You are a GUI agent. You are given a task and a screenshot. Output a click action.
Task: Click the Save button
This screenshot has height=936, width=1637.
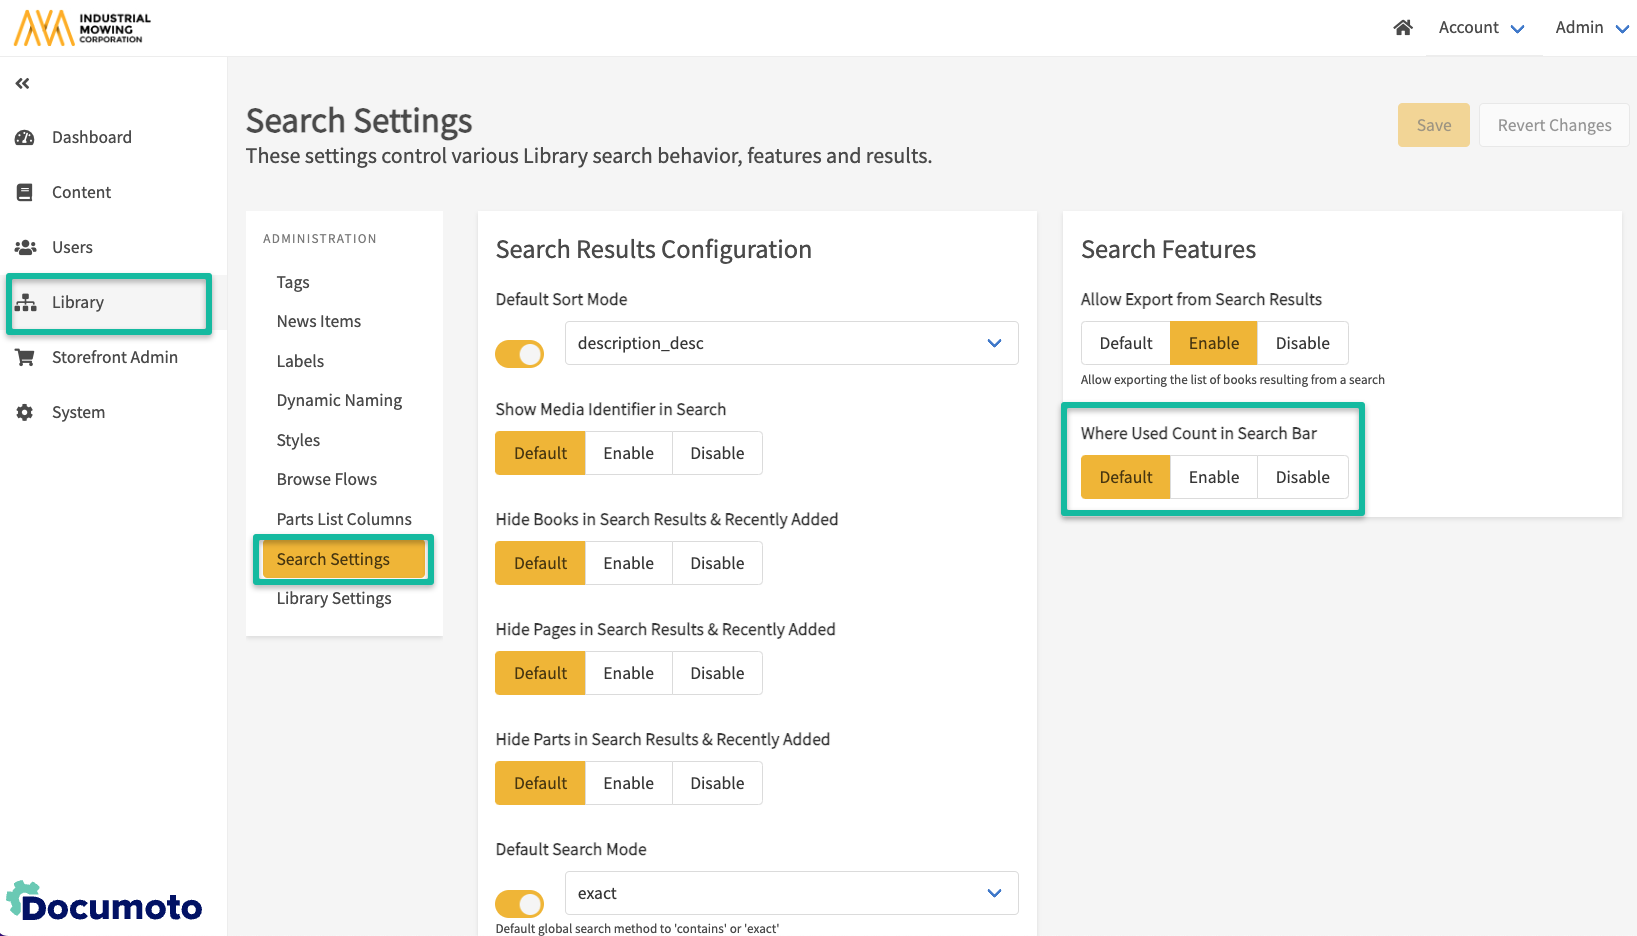1433,126
